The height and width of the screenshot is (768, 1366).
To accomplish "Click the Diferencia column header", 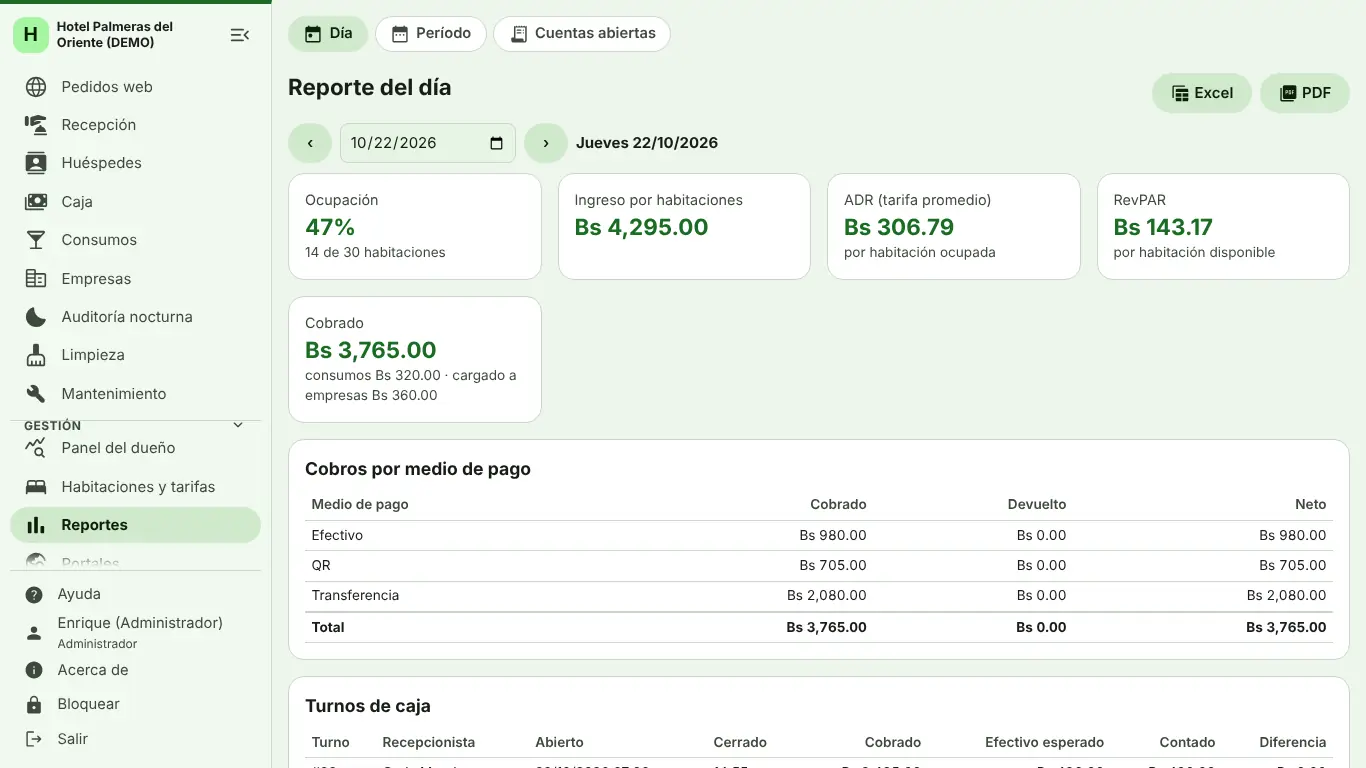I will 1292,742.
